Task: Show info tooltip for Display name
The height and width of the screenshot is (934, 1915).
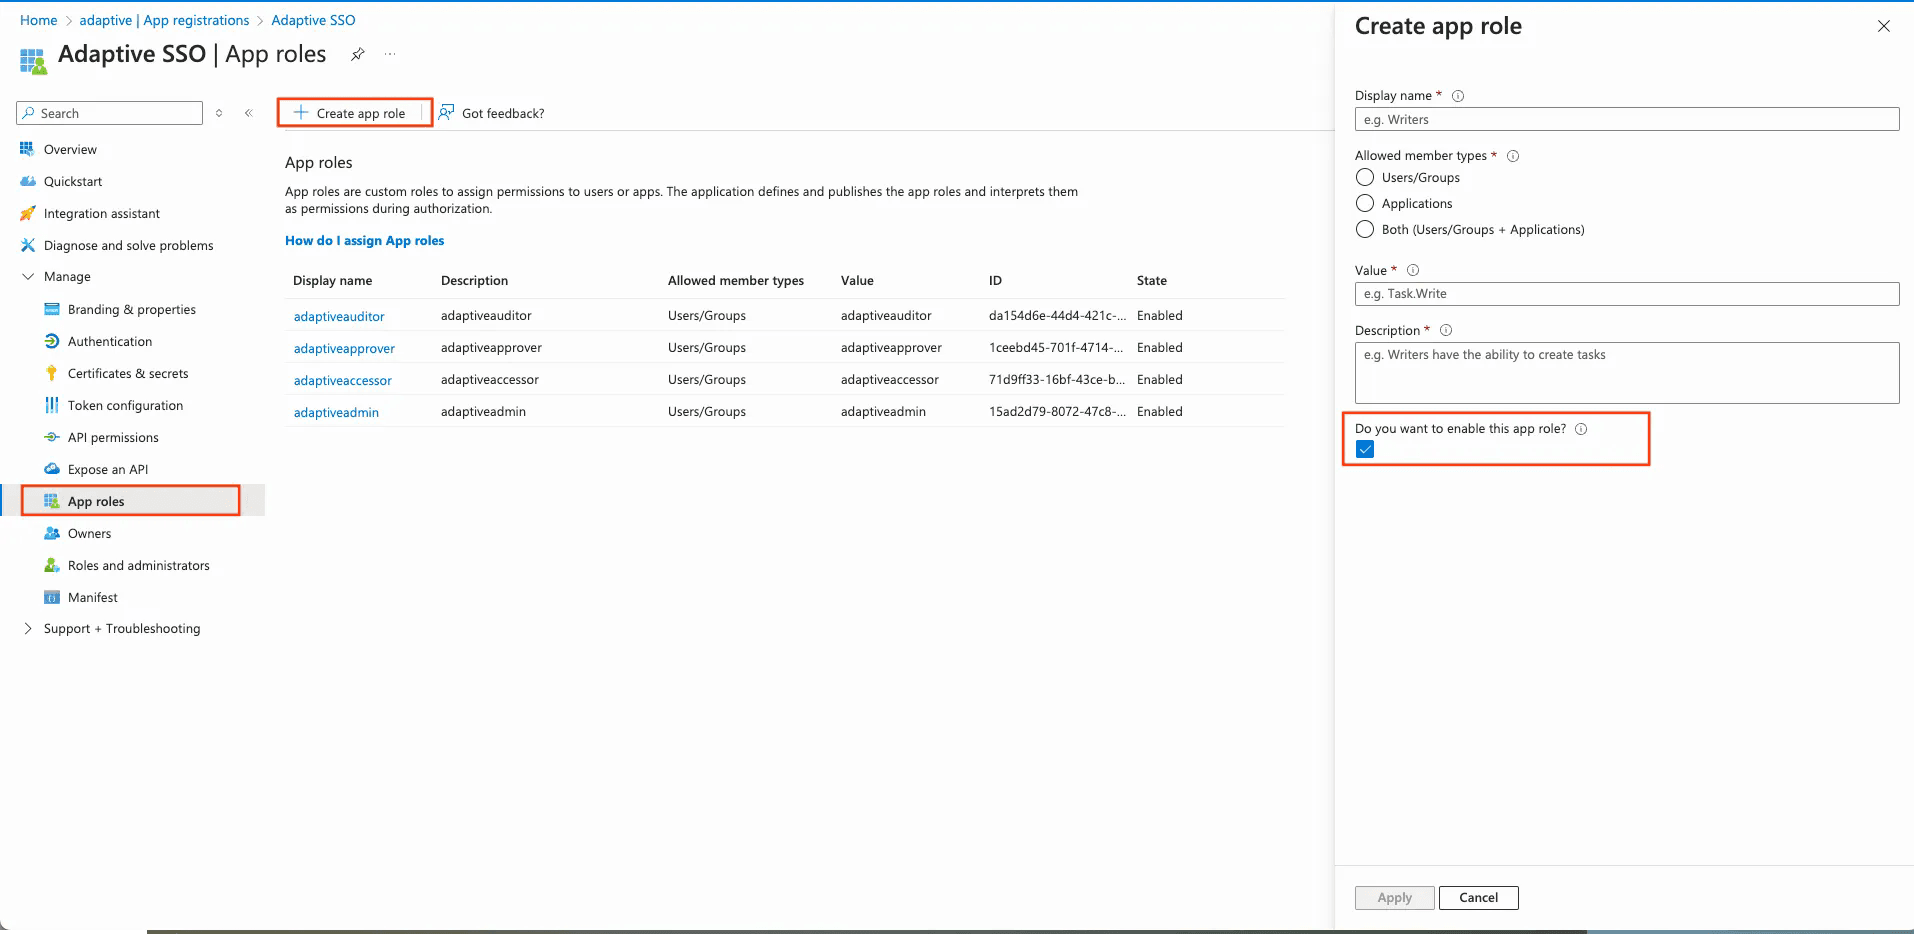Action: (x=1458, y=96)
